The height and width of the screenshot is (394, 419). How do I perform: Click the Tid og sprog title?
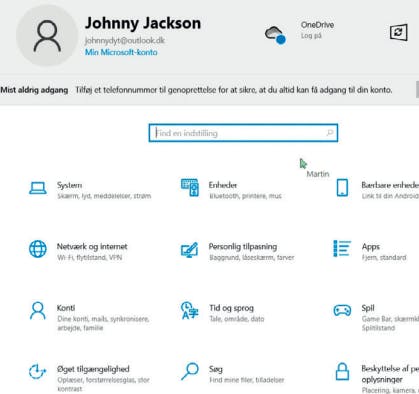pos(231,308)
